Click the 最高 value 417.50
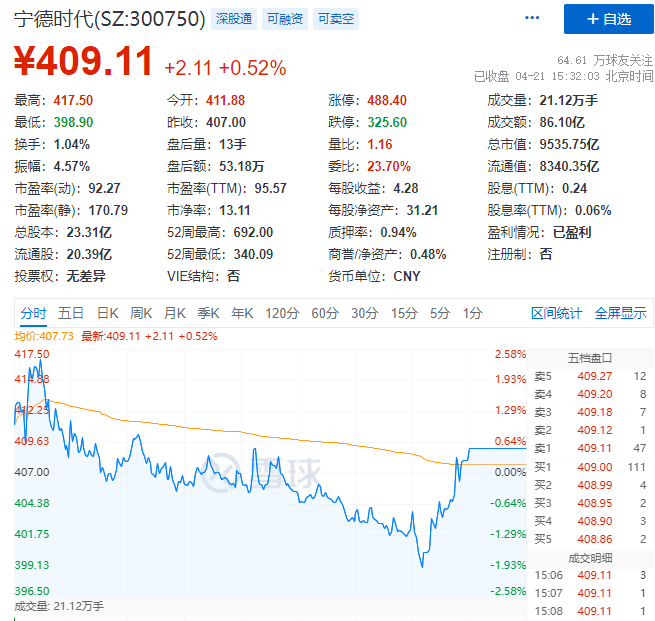655x621 pixels. click(x=73, y=100)
